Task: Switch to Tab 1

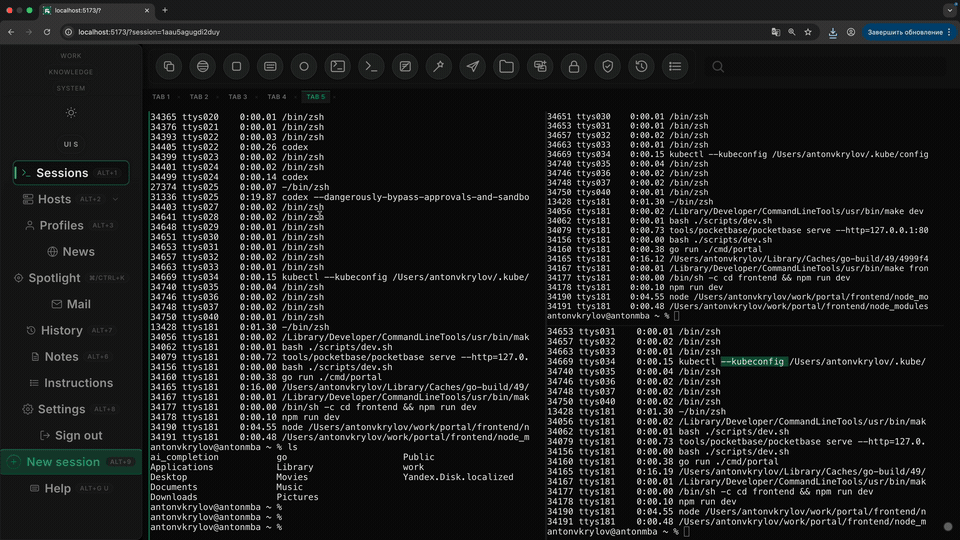Action: tap(161, 97)
